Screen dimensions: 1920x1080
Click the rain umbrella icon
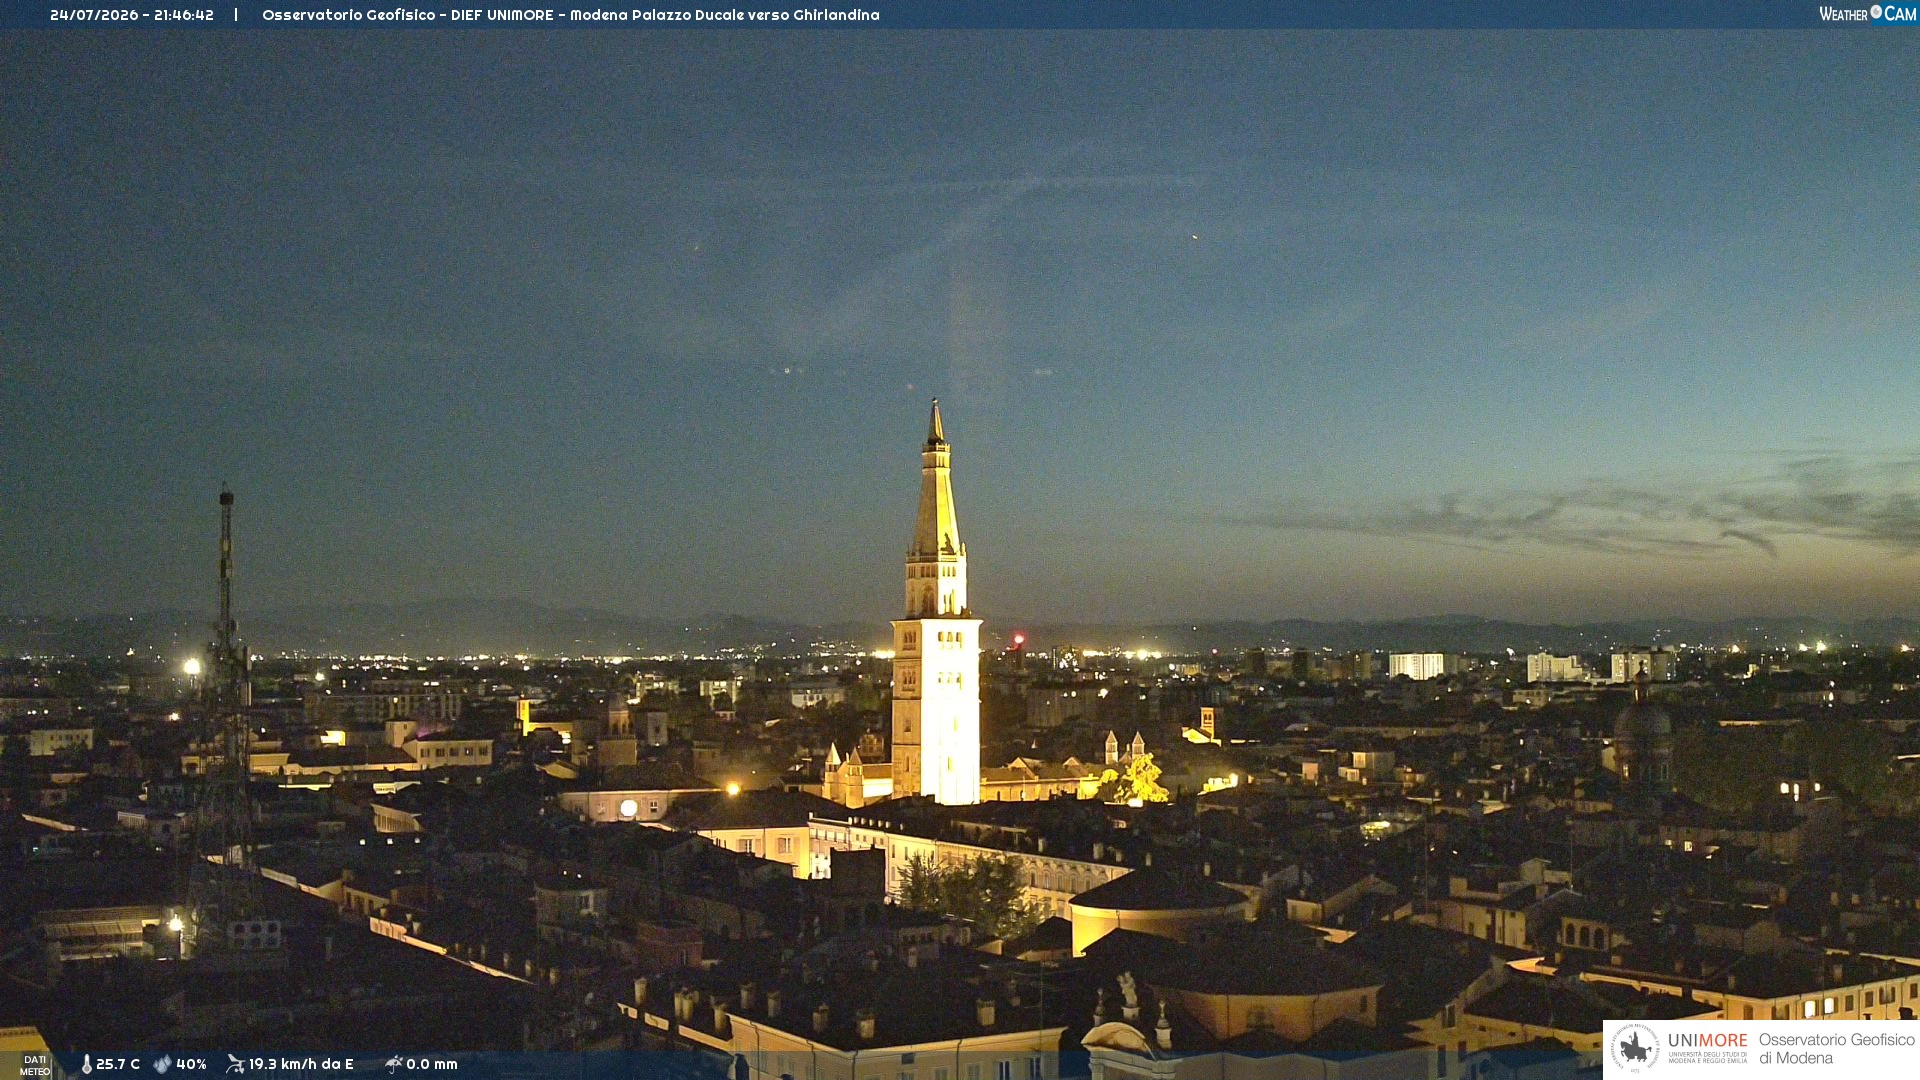pos(393,1064)
